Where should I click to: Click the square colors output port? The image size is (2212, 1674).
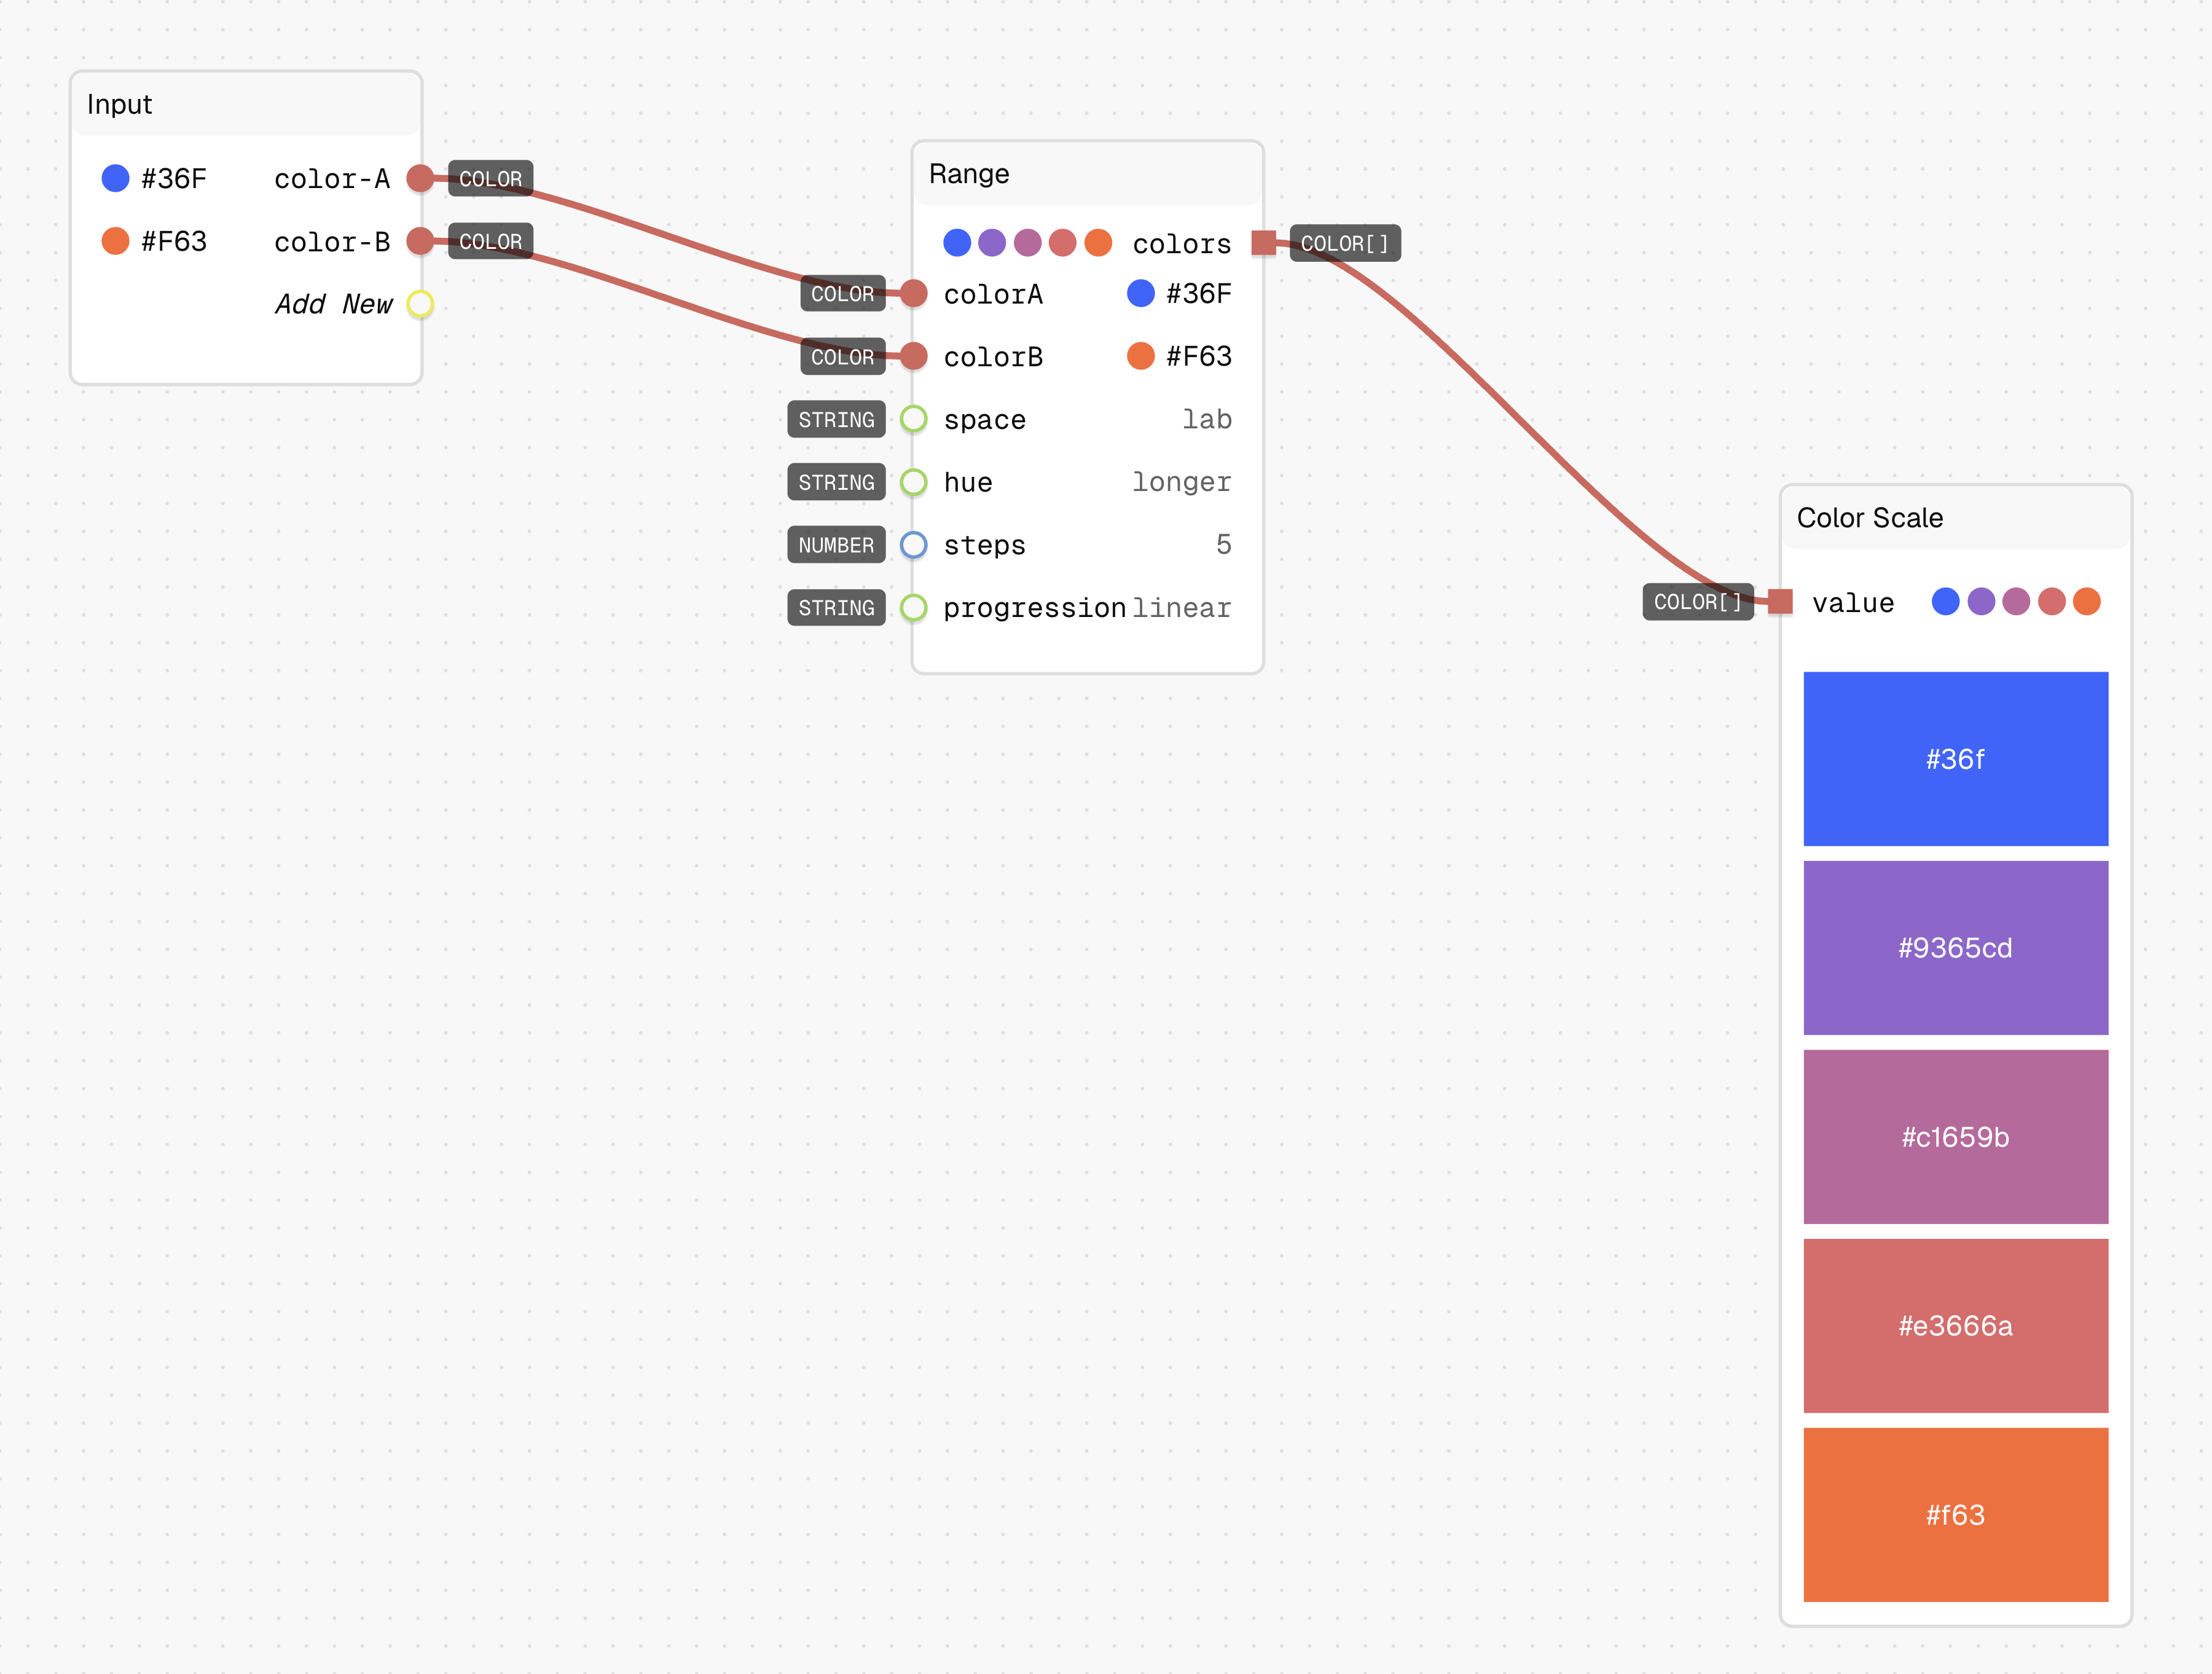[x=1263, y=243]
